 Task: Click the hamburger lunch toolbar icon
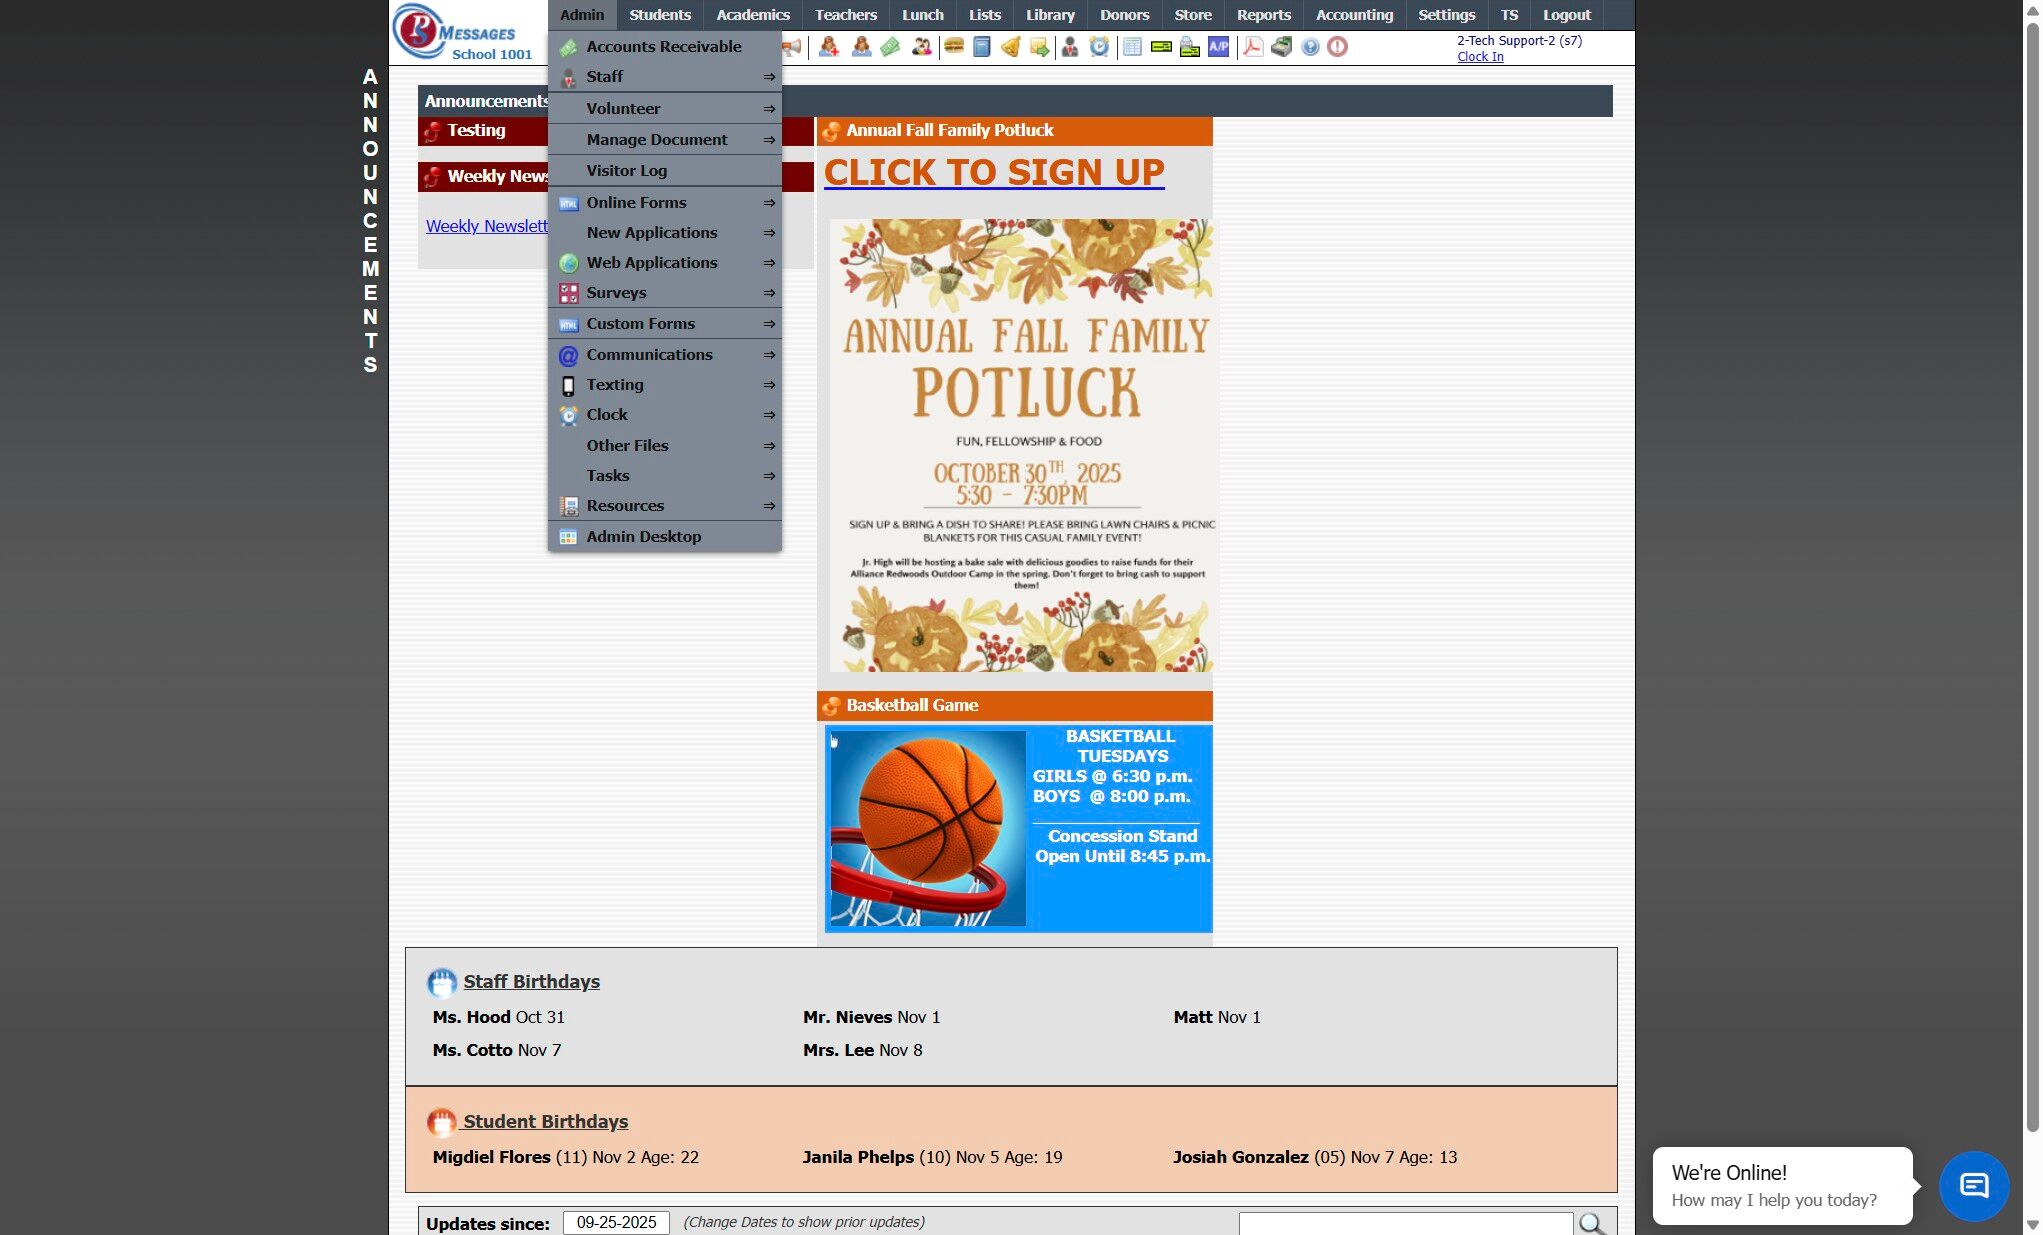point(953,47)
